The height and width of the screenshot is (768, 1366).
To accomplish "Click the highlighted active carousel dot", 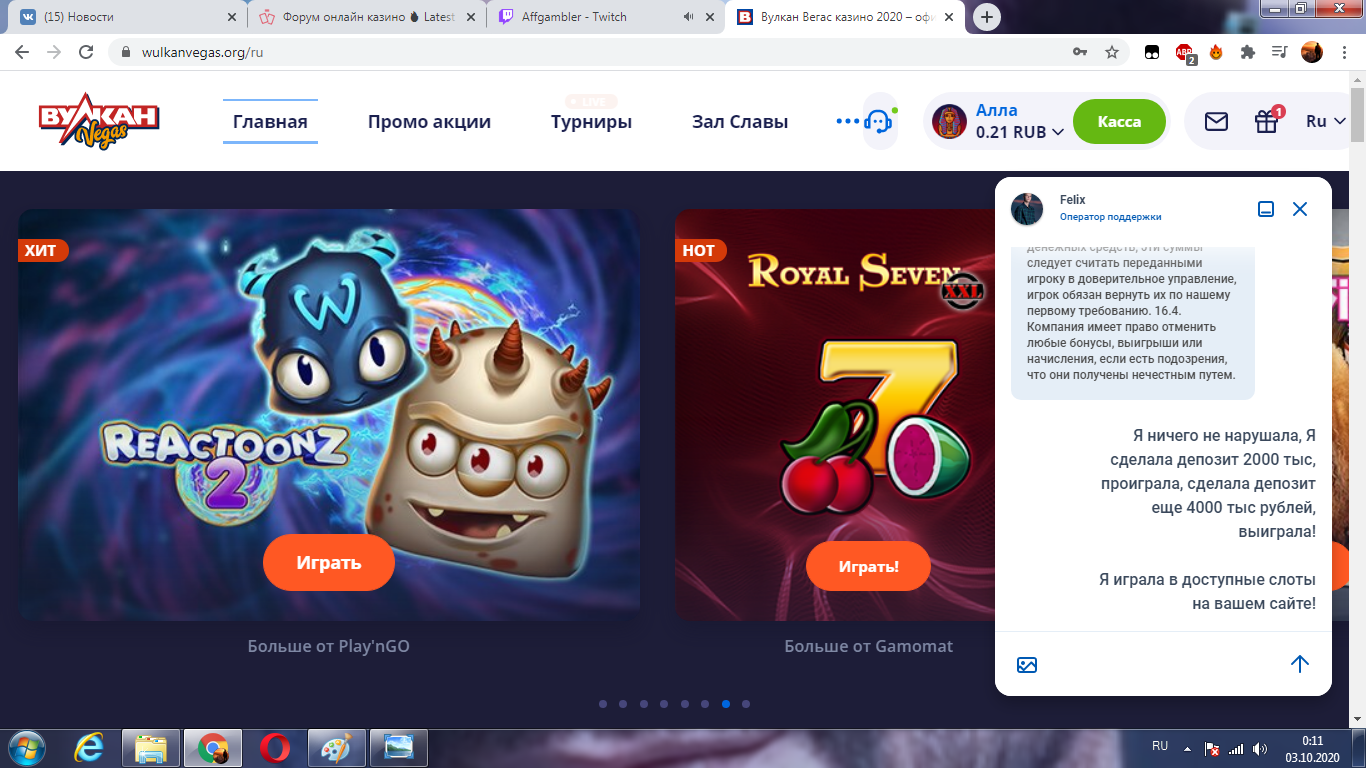I will click(x=726, y=704).
